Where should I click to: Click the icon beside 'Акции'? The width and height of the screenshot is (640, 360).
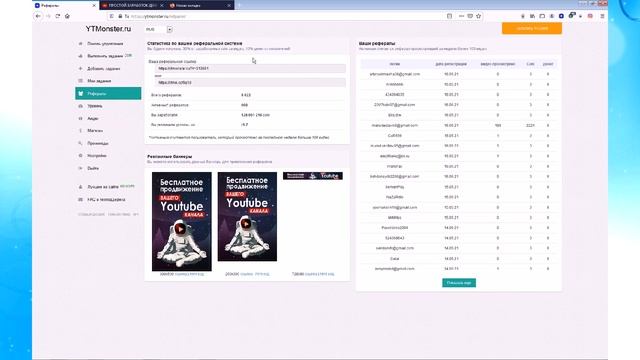[80, 118]
